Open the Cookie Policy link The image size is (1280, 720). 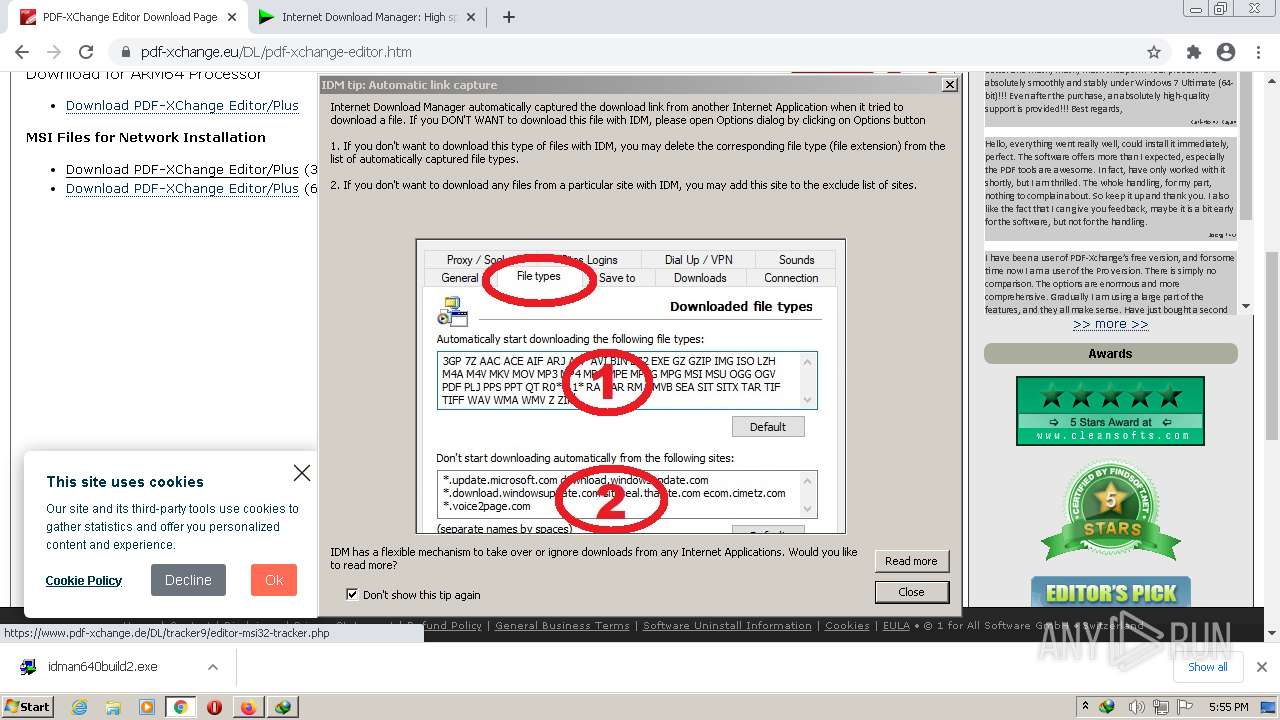pos(84,580)
